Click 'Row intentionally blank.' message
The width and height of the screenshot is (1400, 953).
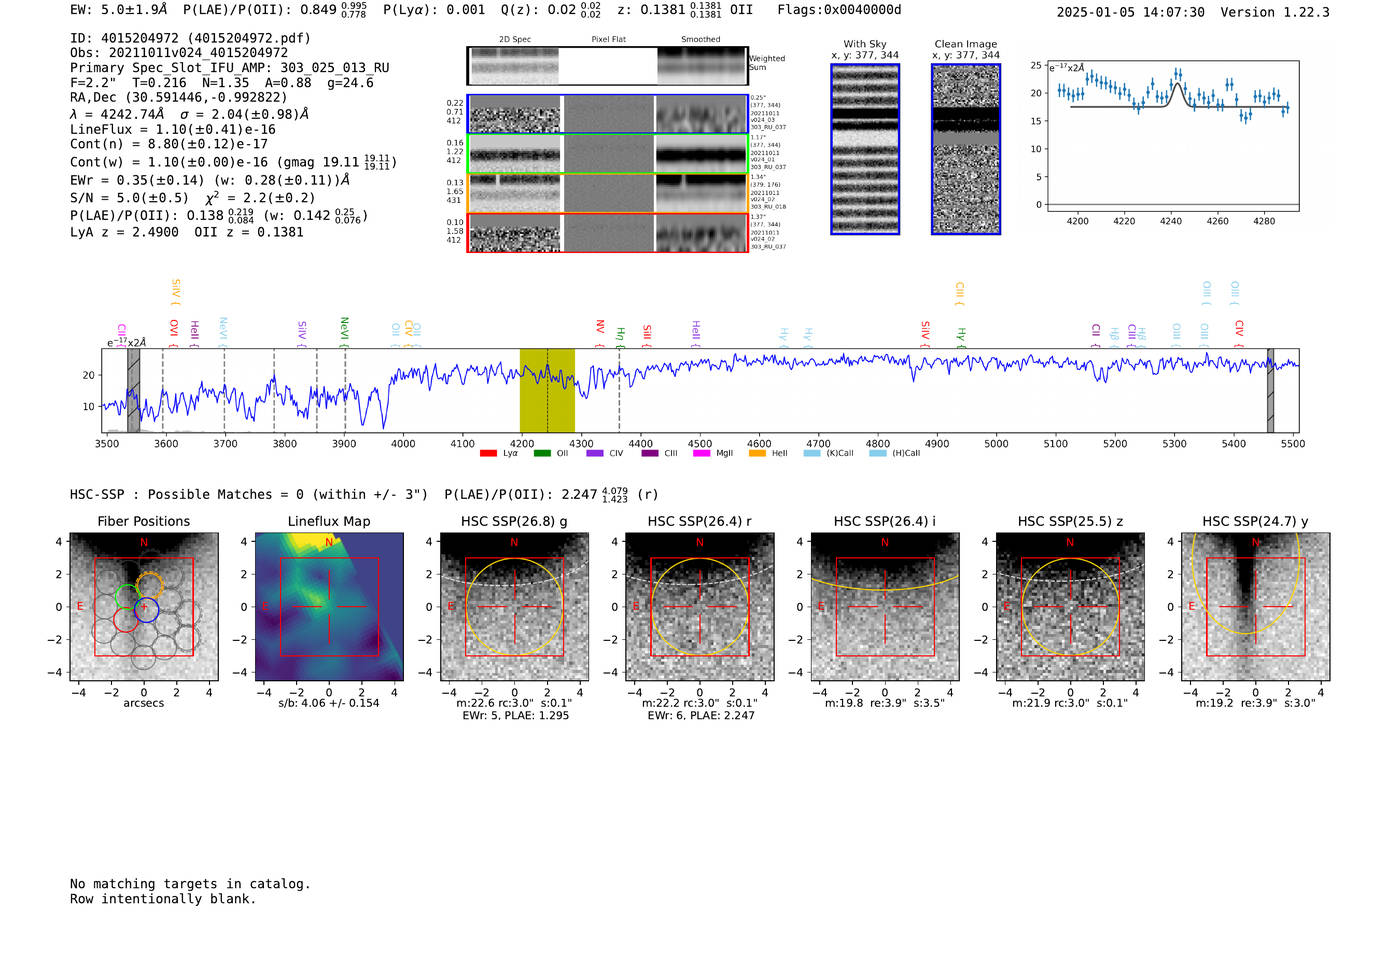pos(163,898)
